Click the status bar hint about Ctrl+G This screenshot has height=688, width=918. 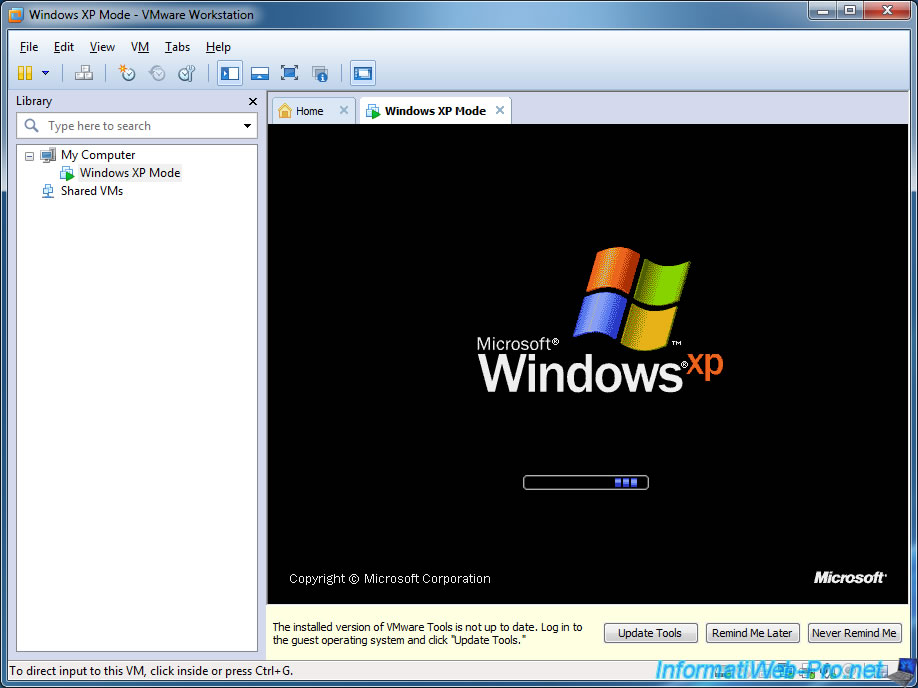pyautogui.click(x=151, y=670)
